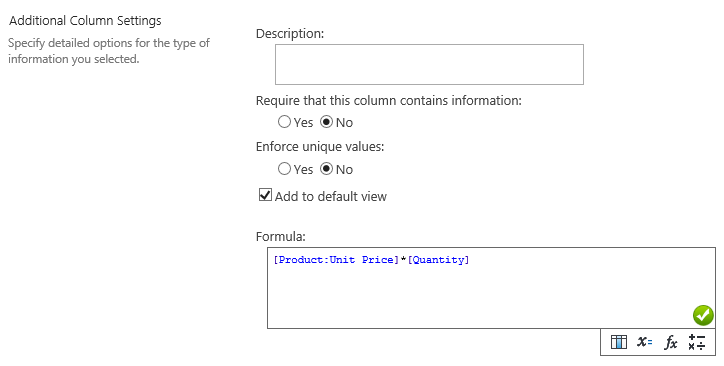Click the Formula: label

[281, 237]
